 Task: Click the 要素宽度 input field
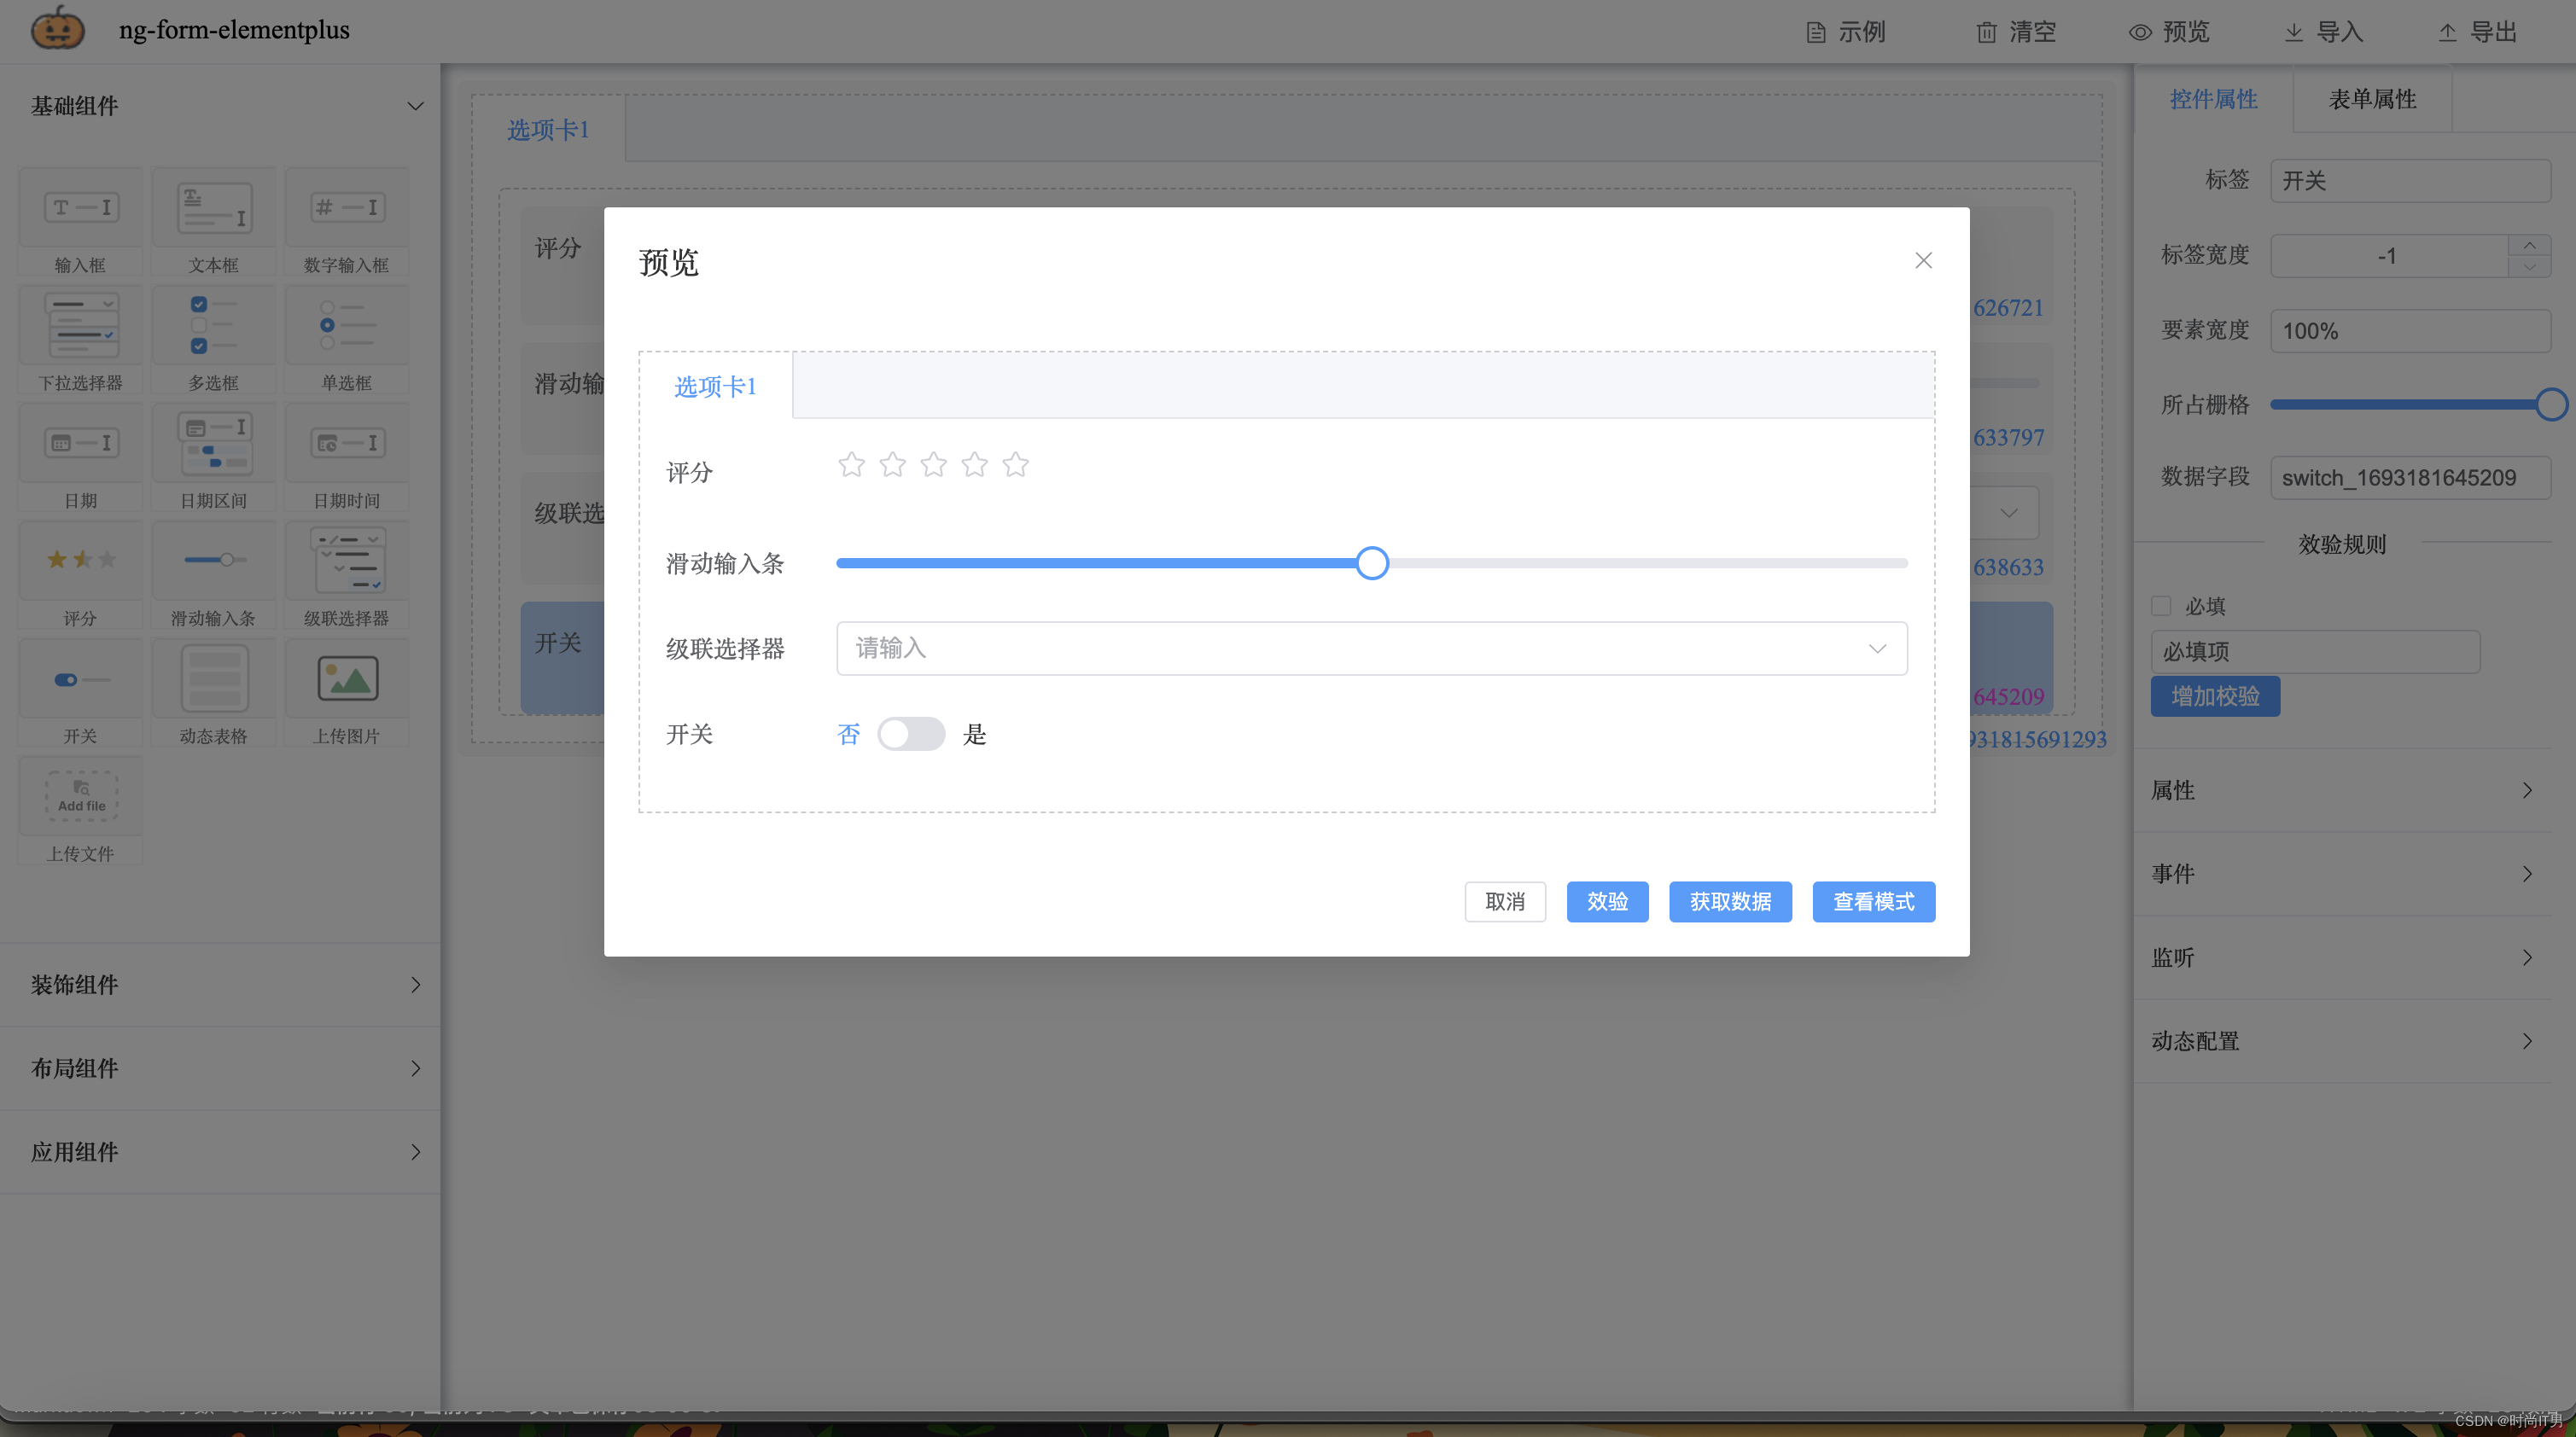2410,331
